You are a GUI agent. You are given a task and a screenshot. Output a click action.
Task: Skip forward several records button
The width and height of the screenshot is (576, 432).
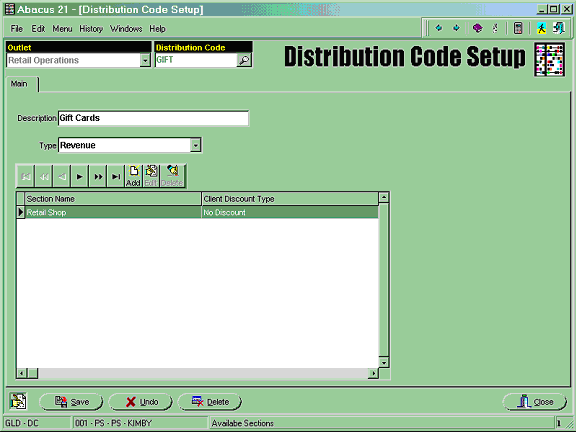98,176
